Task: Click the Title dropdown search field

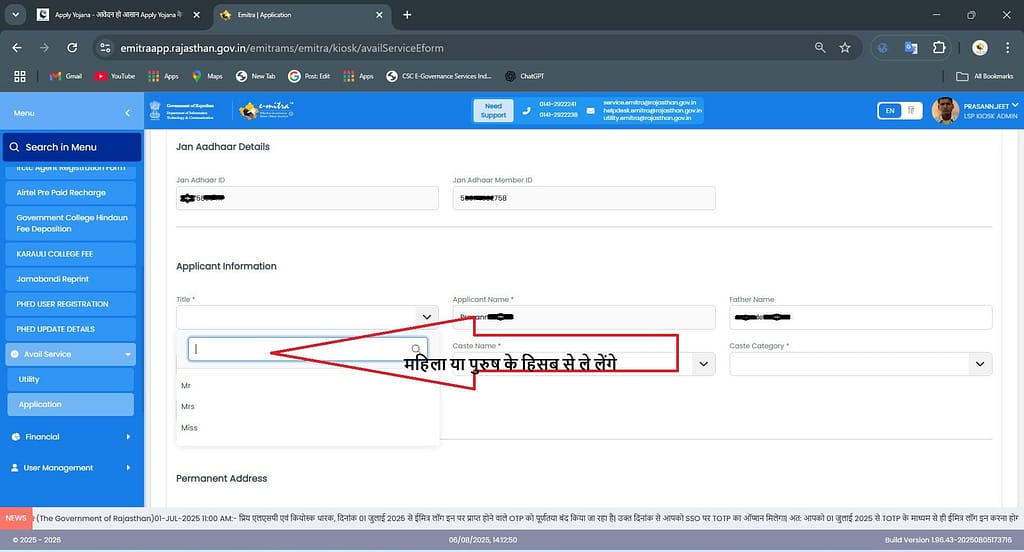Action: 308,349
